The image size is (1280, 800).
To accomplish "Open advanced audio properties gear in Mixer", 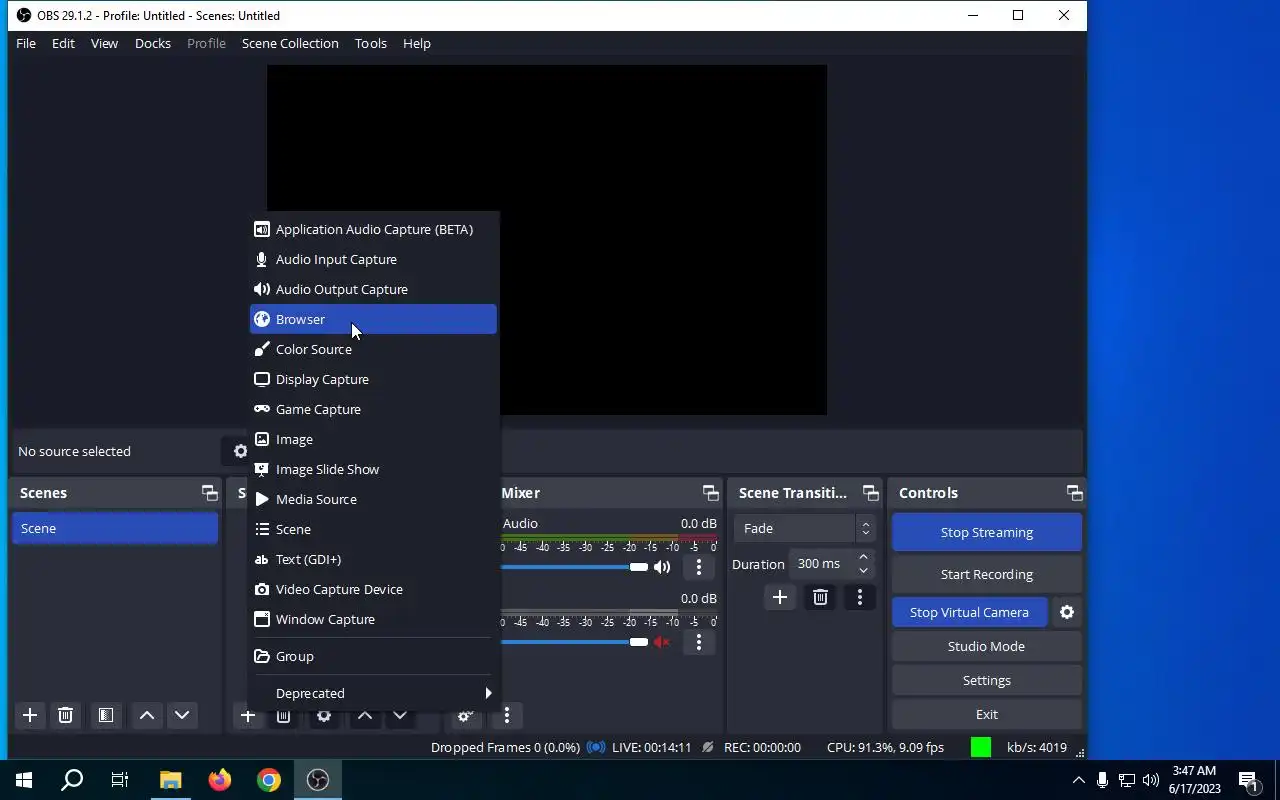I will [x=465, y=715].
